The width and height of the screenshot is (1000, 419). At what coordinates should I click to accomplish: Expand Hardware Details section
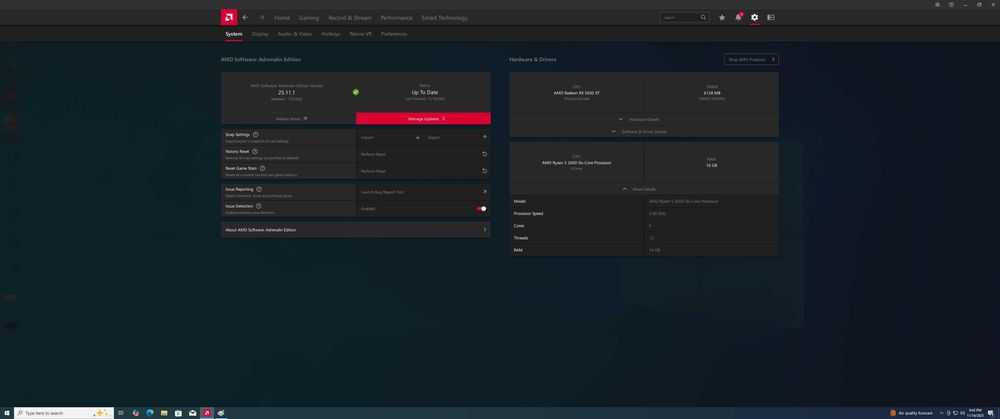[x=639, y=119]
